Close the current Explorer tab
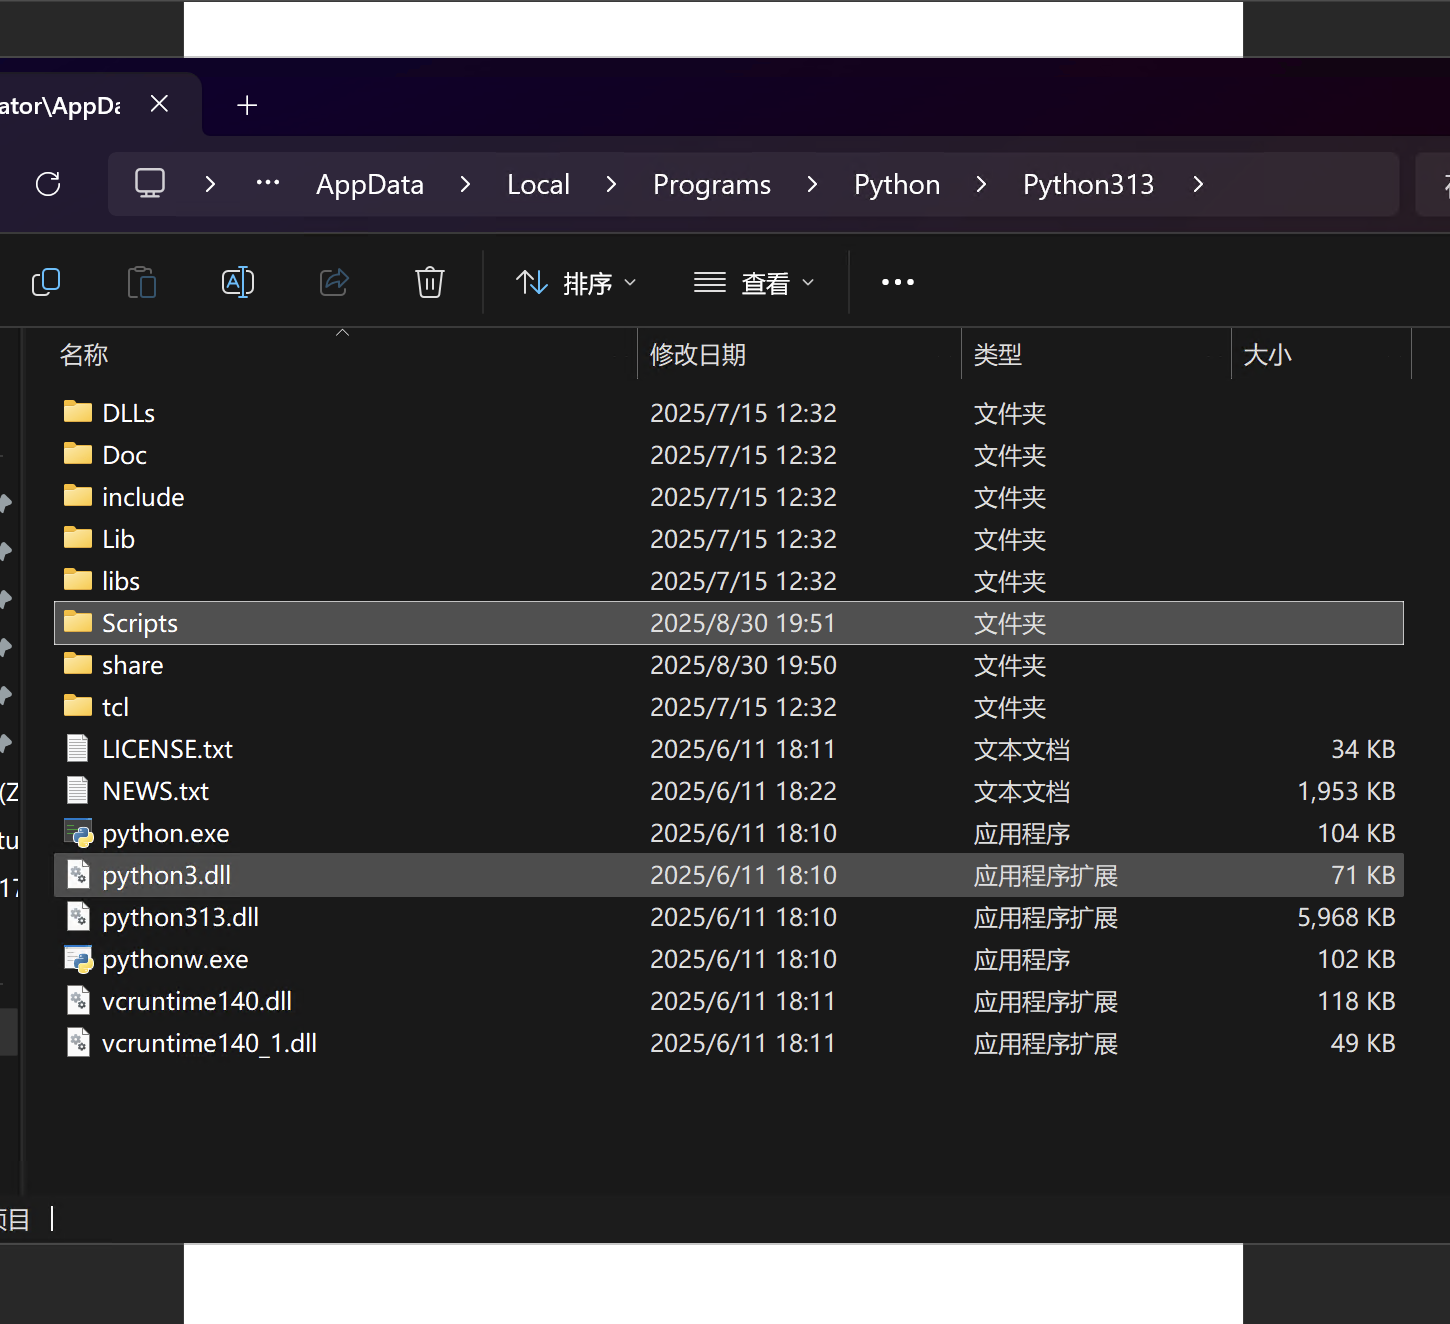This screenshot has height=1324, width=1450. coord(159,104)
